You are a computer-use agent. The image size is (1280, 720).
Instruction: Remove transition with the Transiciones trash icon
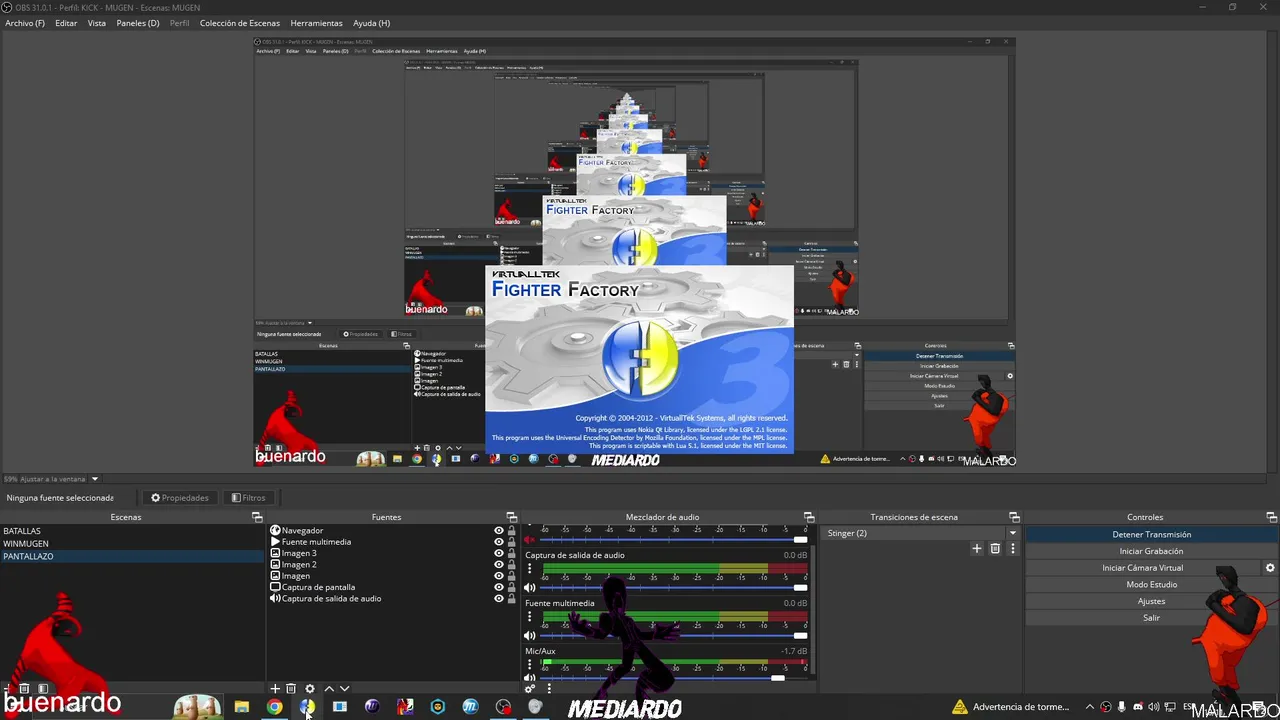[995, 548]
